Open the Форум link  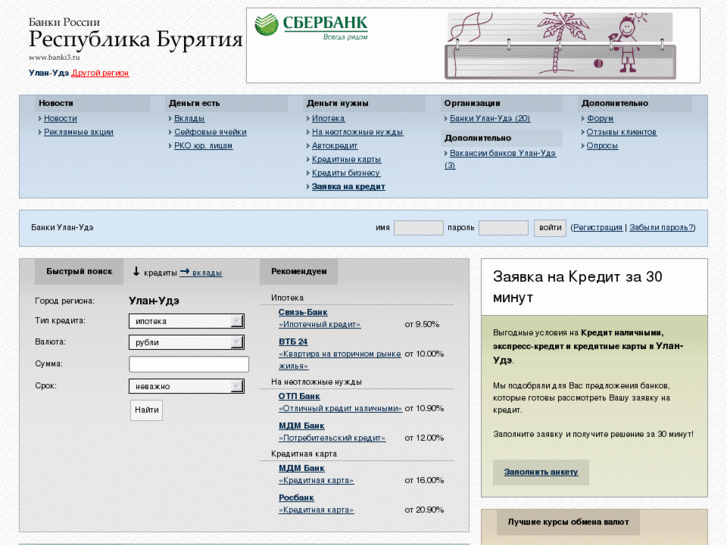click(600, 118)
